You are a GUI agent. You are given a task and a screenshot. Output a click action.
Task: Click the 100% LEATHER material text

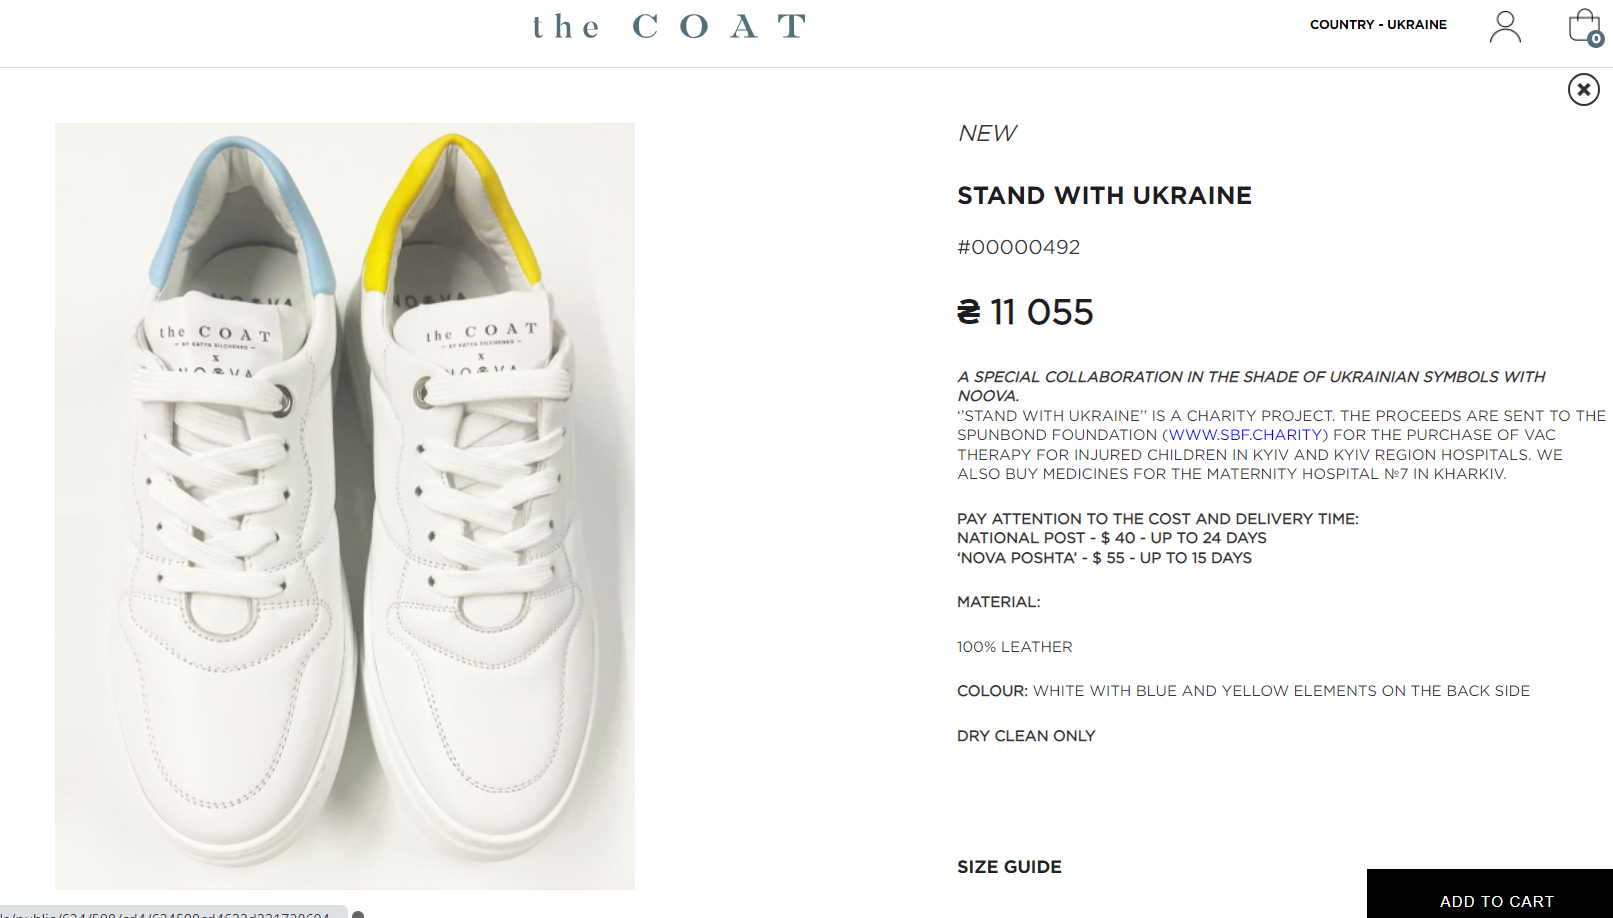click(x=1014, y=647)
